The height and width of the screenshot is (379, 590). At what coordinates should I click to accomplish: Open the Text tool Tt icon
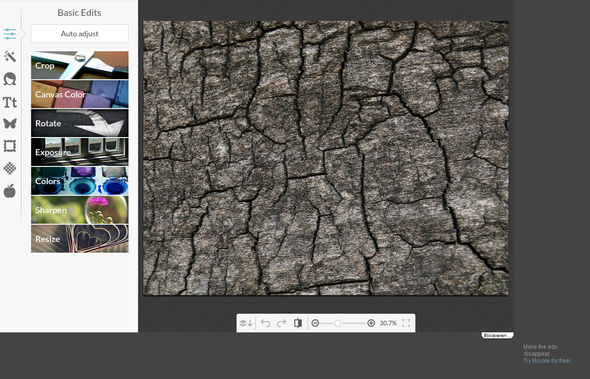point(10,102)
